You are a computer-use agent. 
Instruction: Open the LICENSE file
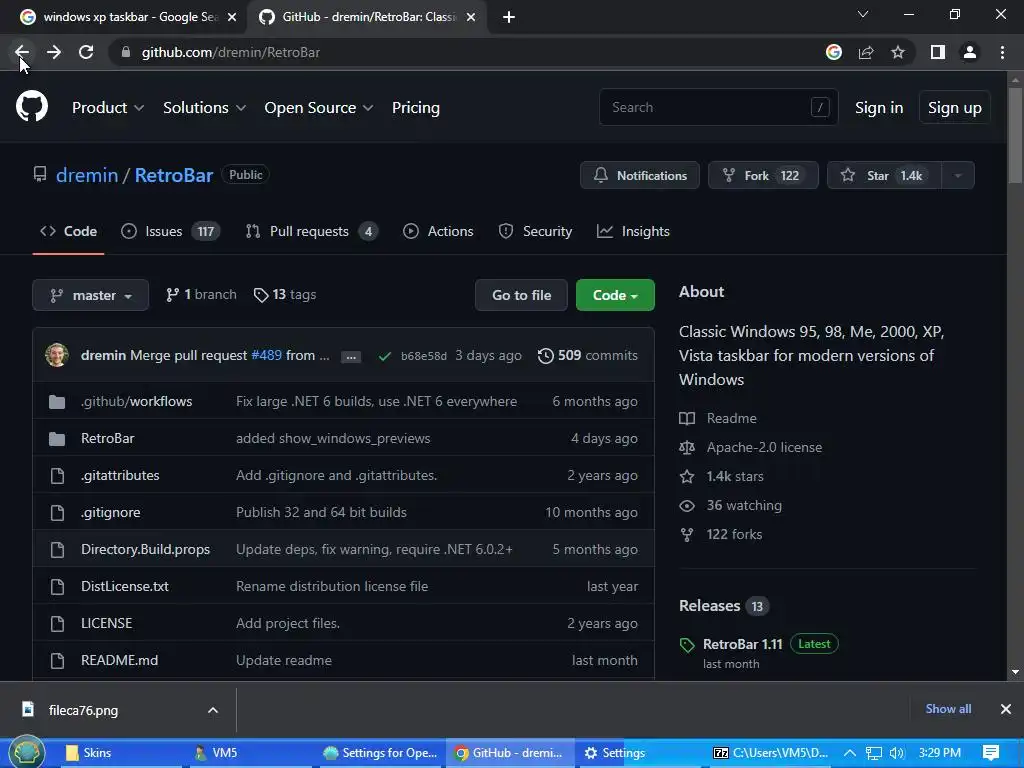pyautogui.click(x=106, y=623)
